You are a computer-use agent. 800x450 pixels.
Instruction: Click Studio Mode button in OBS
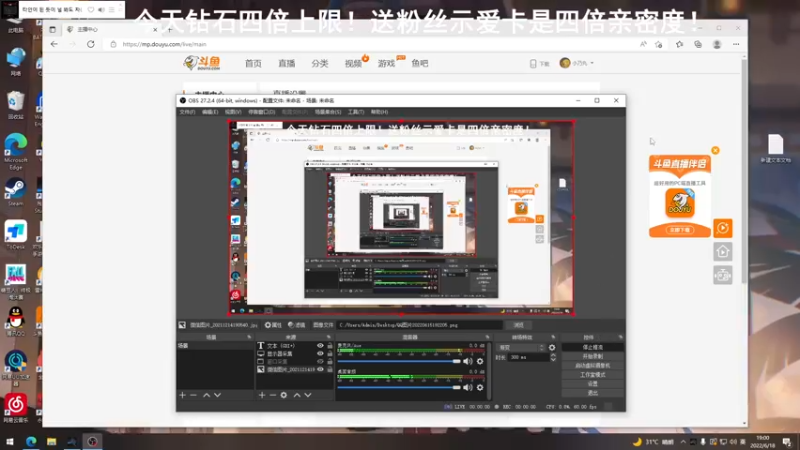pos(592,374)
